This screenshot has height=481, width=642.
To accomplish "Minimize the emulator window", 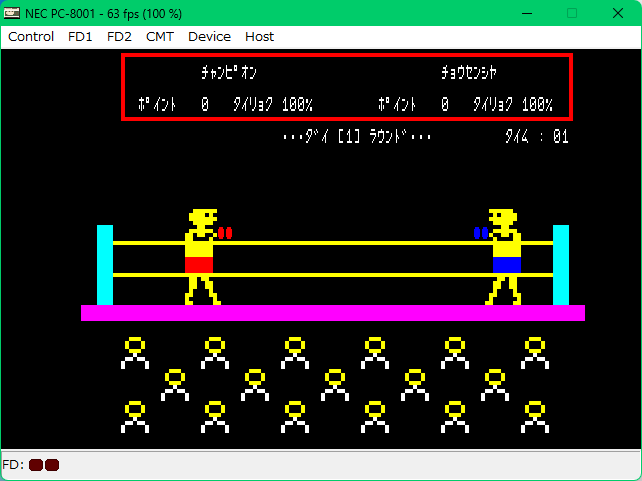I will coord(526,13).
